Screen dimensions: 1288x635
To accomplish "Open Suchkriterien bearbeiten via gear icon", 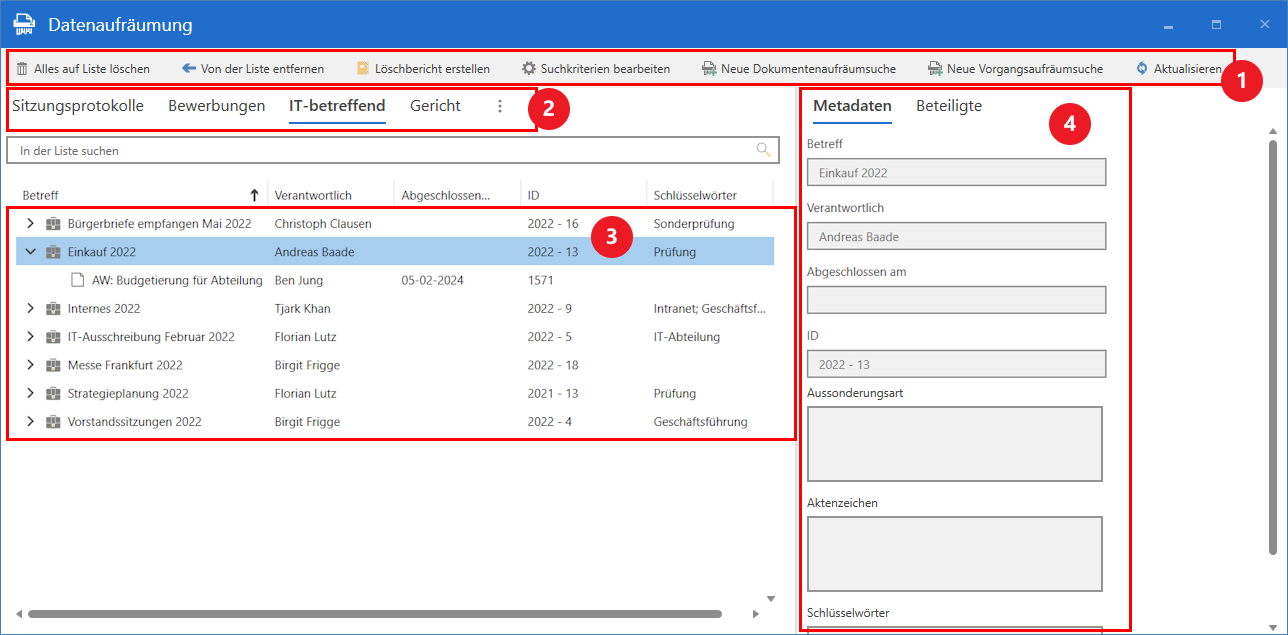I will tap(529, 69).
